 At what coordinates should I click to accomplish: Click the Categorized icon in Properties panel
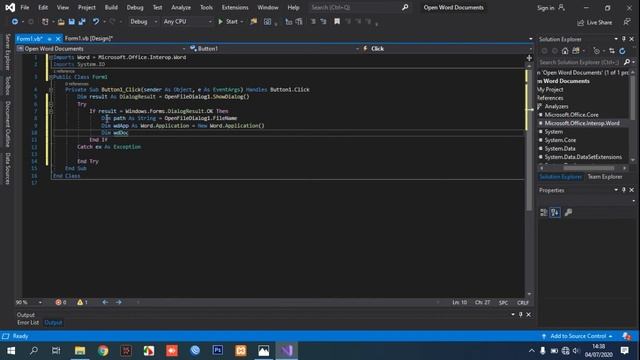click(x=544, y=212)
